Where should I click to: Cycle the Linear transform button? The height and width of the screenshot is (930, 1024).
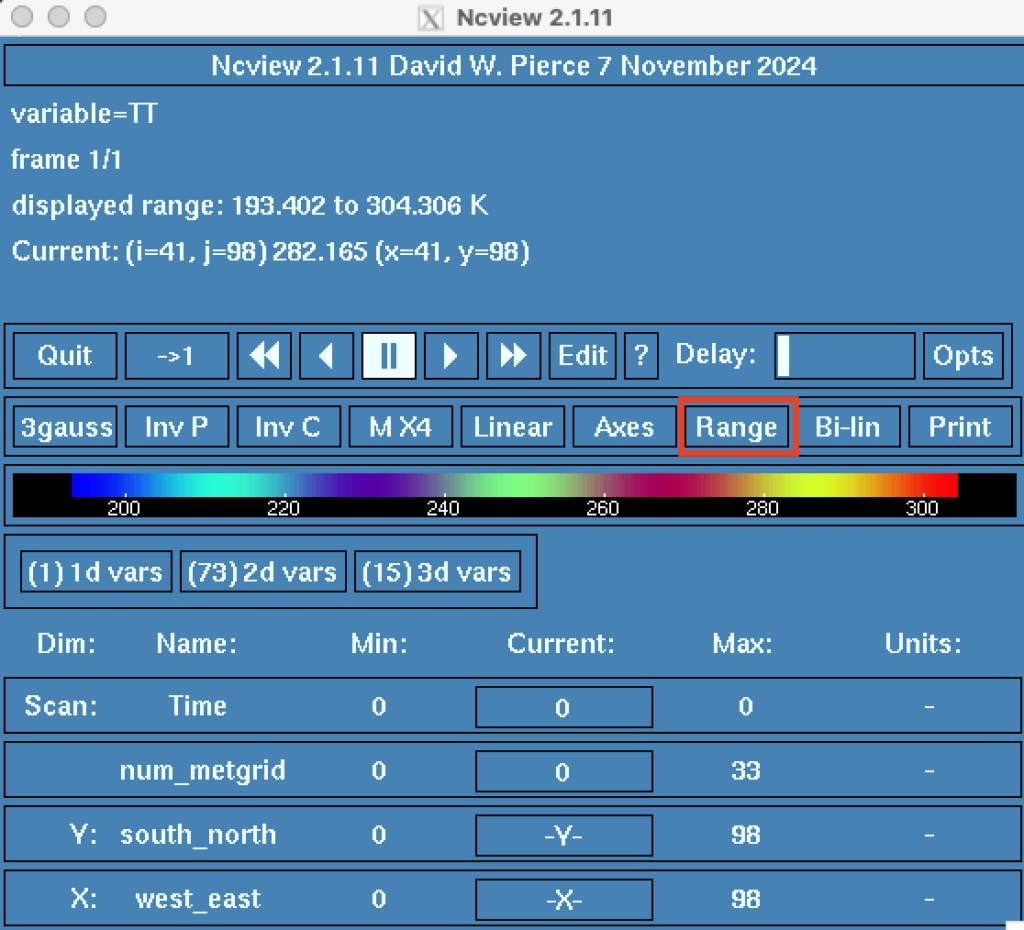513,427
